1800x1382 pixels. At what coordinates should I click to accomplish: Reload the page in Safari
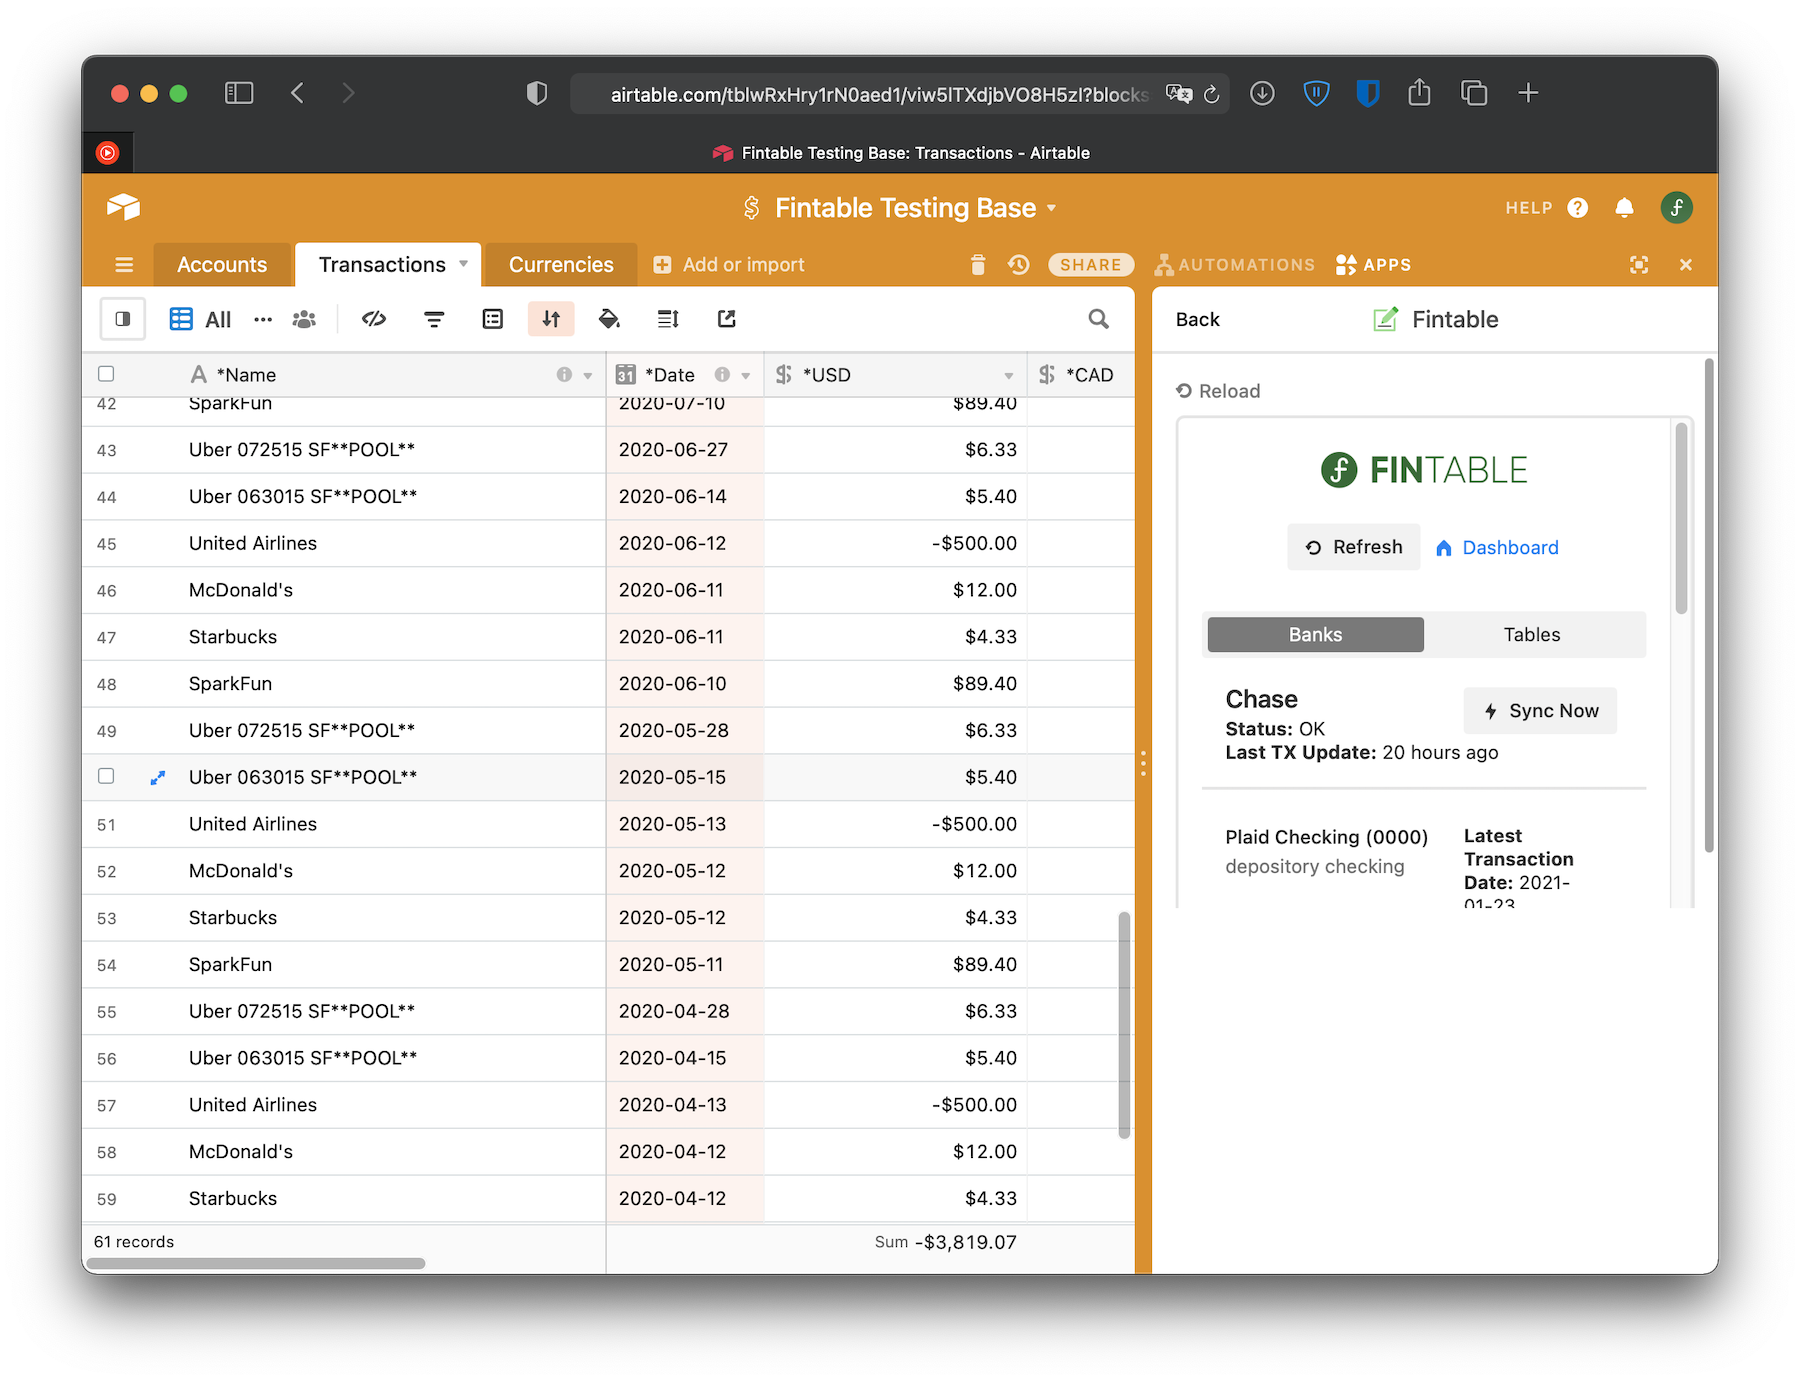1212,94
